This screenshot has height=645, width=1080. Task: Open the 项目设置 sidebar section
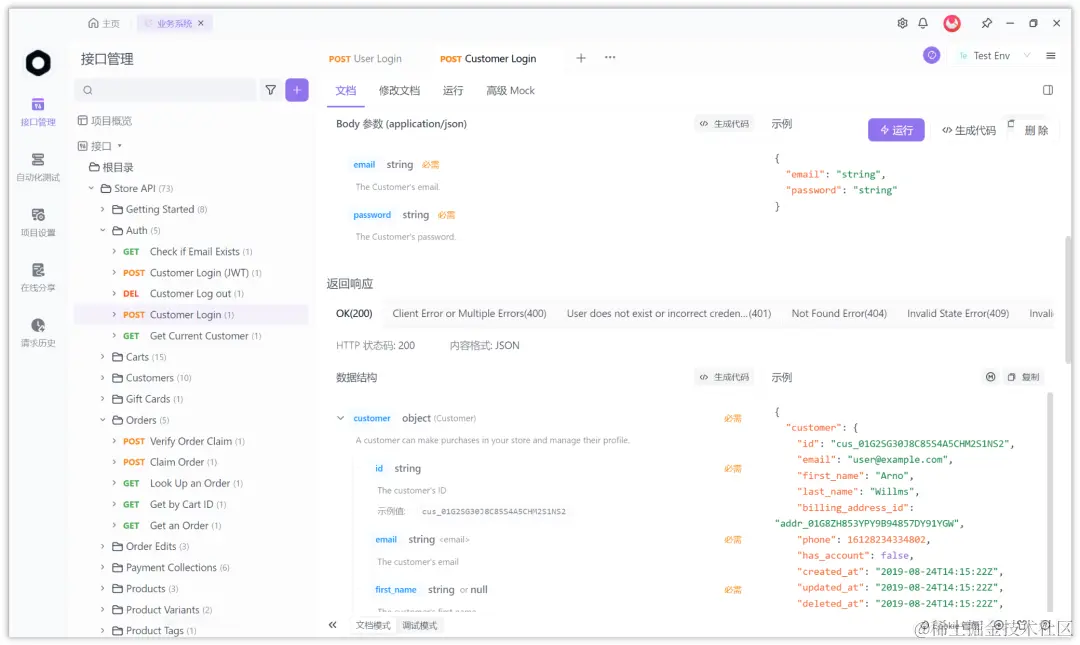[x=38, y=223]
